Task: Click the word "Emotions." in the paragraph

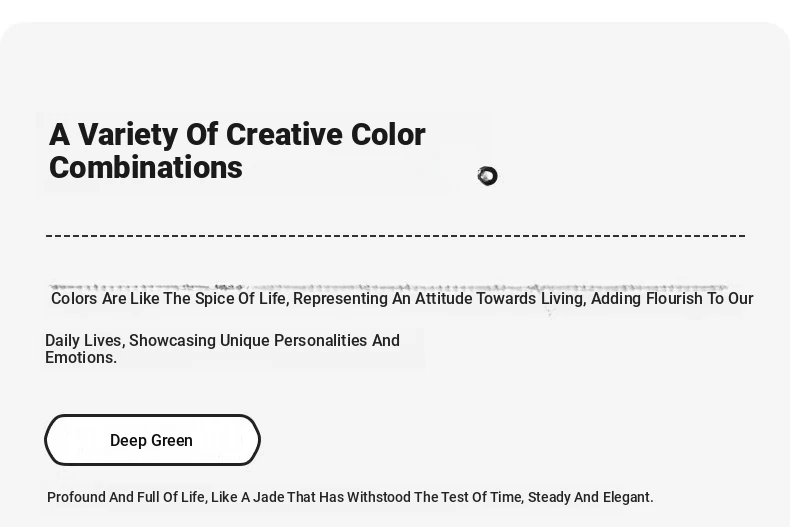Action: pyautogui.click(x=81, y=357)
